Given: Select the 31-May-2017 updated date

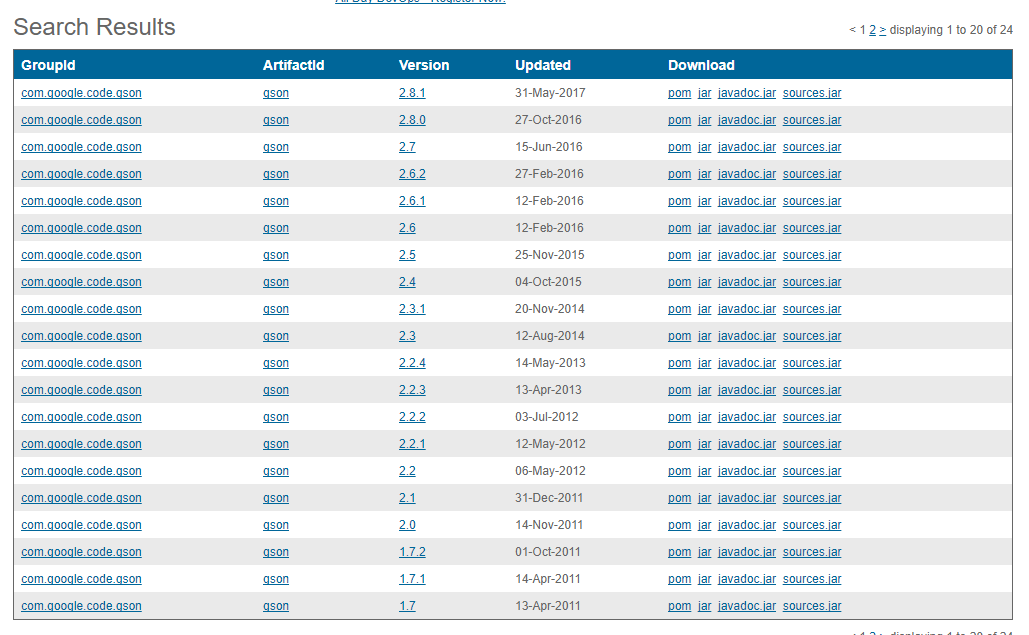Looking at the screenshot, I should coord(550,93).
